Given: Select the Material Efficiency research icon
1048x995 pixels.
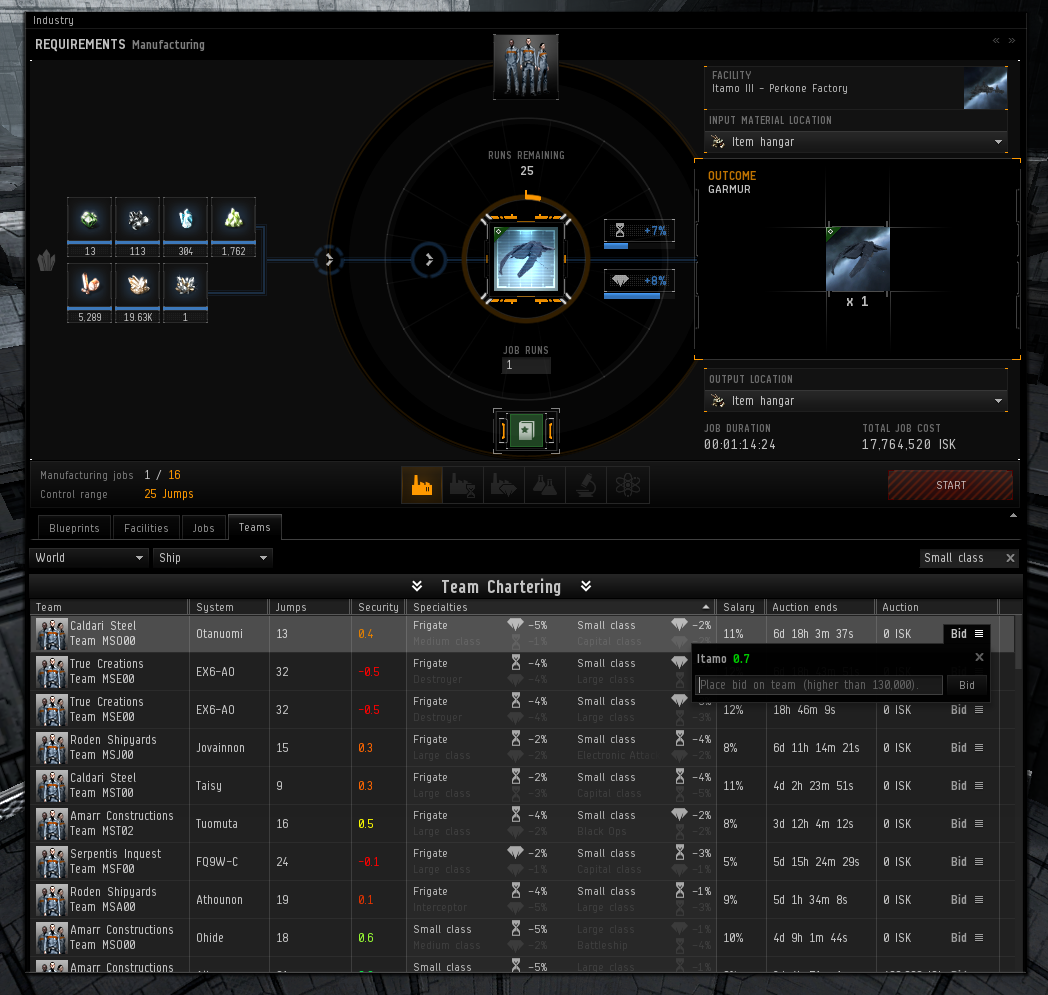Looking at the screenshot, I should (x=503, y=484).
